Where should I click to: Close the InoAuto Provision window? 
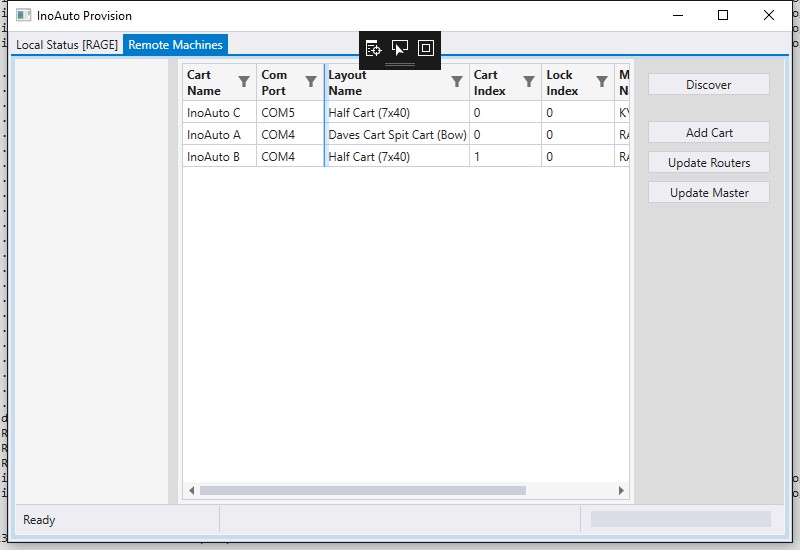click(769, 15)
